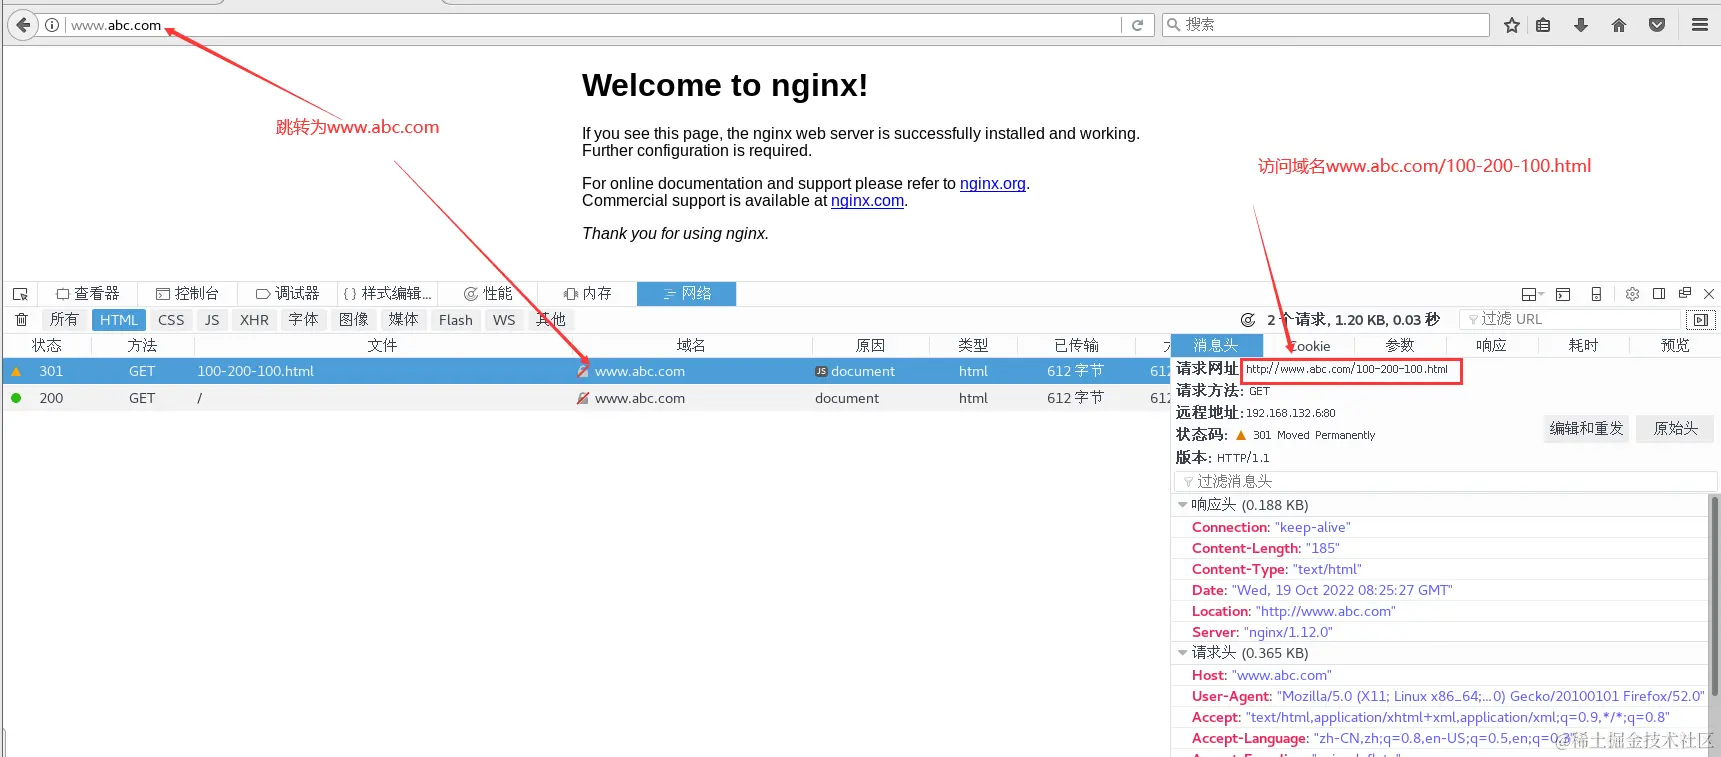Switch to the 控制台 Console tab

187,294
